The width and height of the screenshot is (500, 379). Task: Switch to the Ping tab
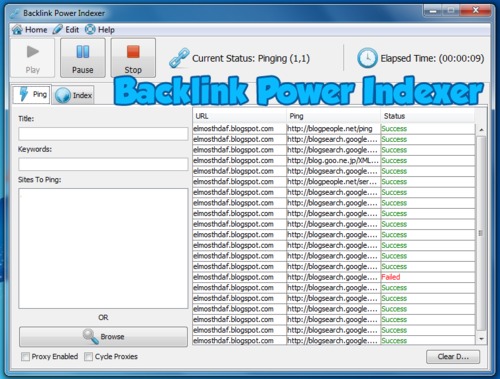tap(32, 95)
